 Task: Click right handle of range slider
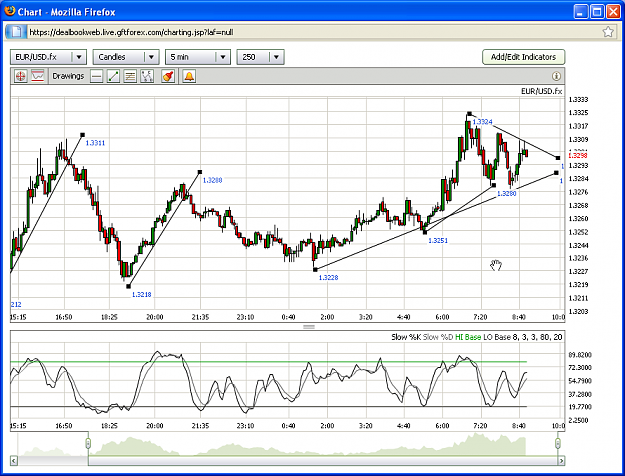click(x=558, y=443)
